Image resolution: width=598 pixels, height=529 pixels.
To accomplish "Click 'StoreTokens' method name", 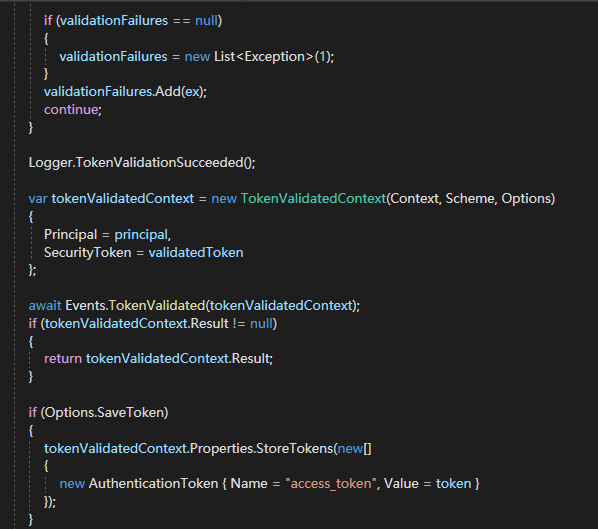I will tap(295, 449).
